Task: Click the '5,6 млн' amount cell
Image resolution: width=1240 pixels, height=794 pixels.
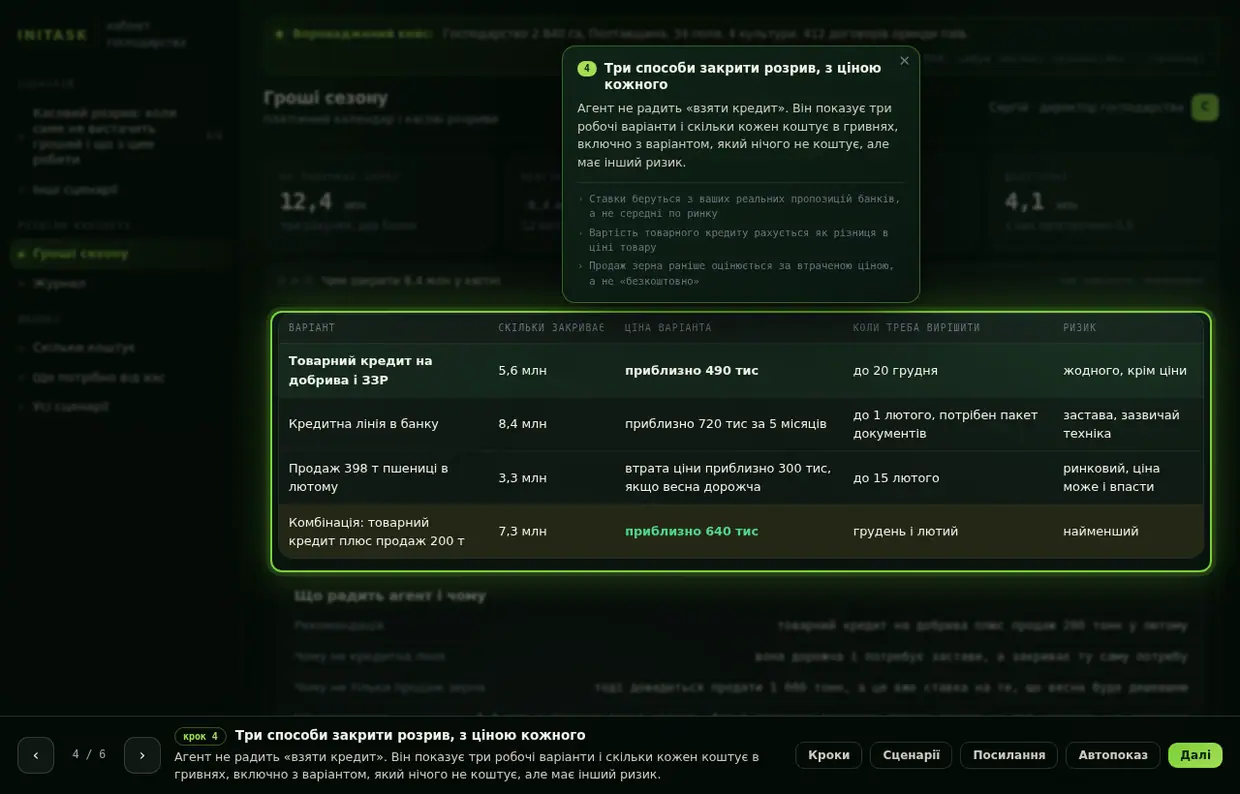Action: click(522, 371)
